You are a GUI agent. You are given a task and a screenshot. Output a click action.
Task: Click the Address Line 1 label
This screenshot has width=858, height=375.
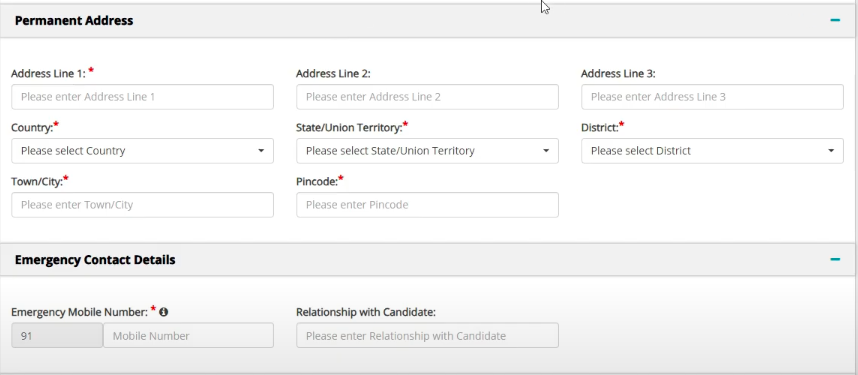point(48,73)
